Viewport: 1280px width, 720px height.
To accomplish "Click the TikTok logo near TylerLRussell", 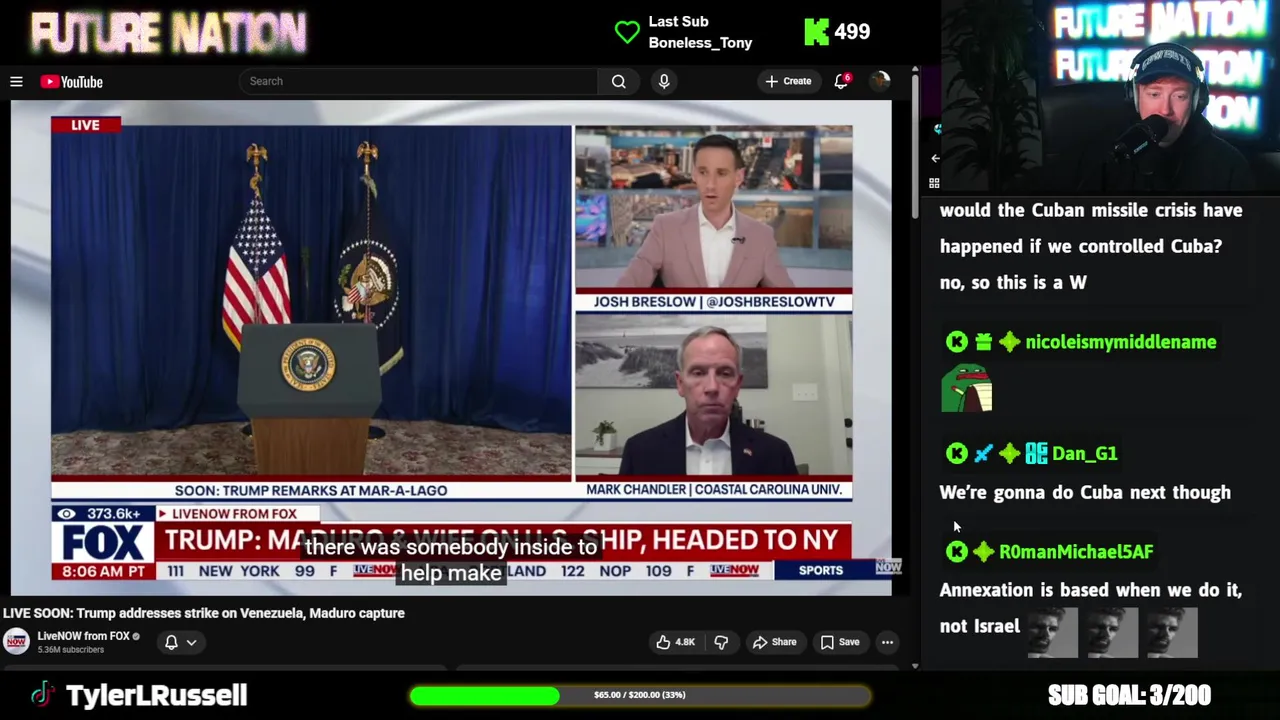I will point(41,695).
